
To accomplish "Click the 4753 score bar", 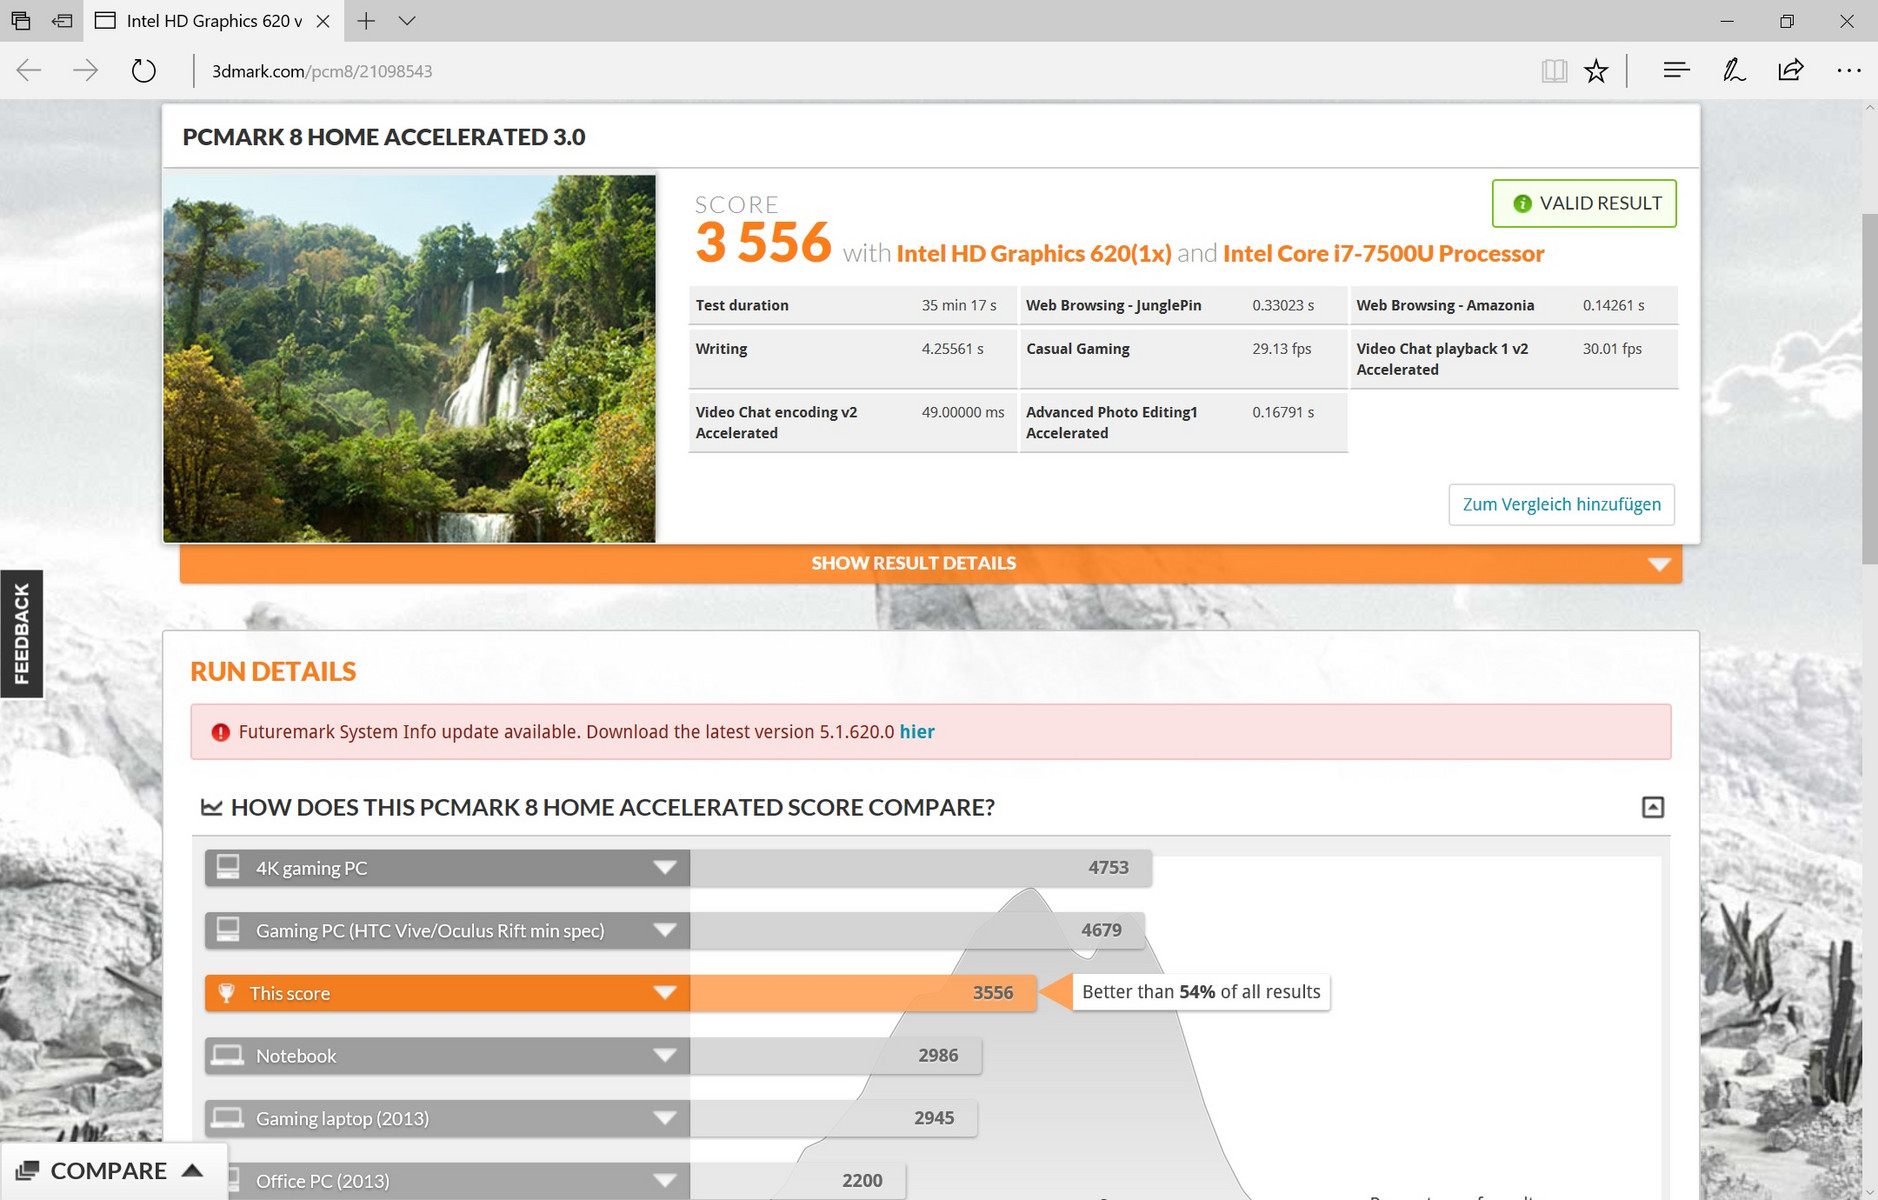I will [x=921, y=868].
